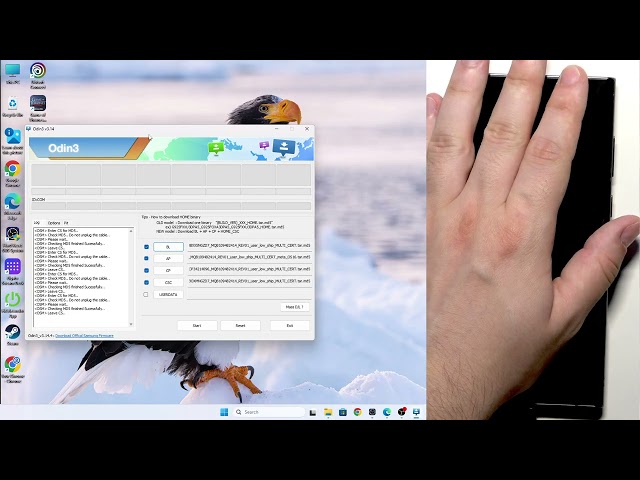Click the CP file button
The width and height of the screenshot is (640, 480).
point(168,270)
